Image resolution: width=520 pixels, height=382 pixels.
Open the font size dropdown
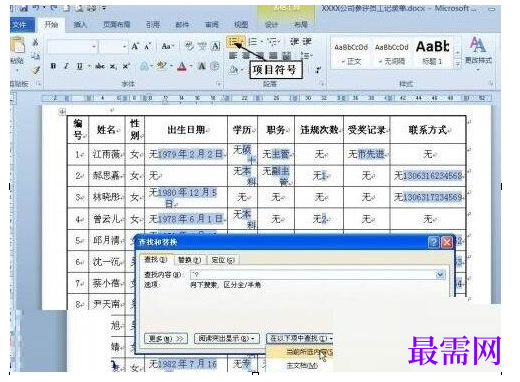(x=124, y=47)
